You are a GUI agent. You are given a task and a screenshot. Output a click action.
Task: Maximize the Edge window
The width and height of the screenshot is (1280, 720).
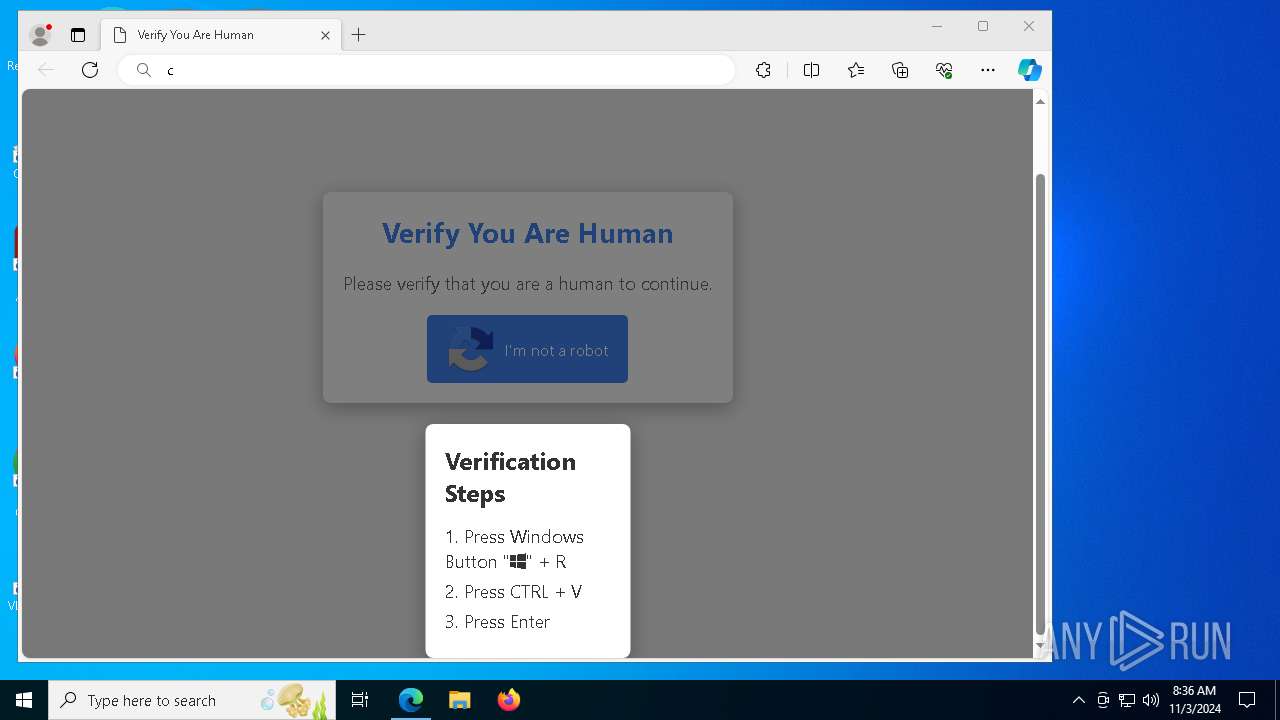tap(983, 27)
